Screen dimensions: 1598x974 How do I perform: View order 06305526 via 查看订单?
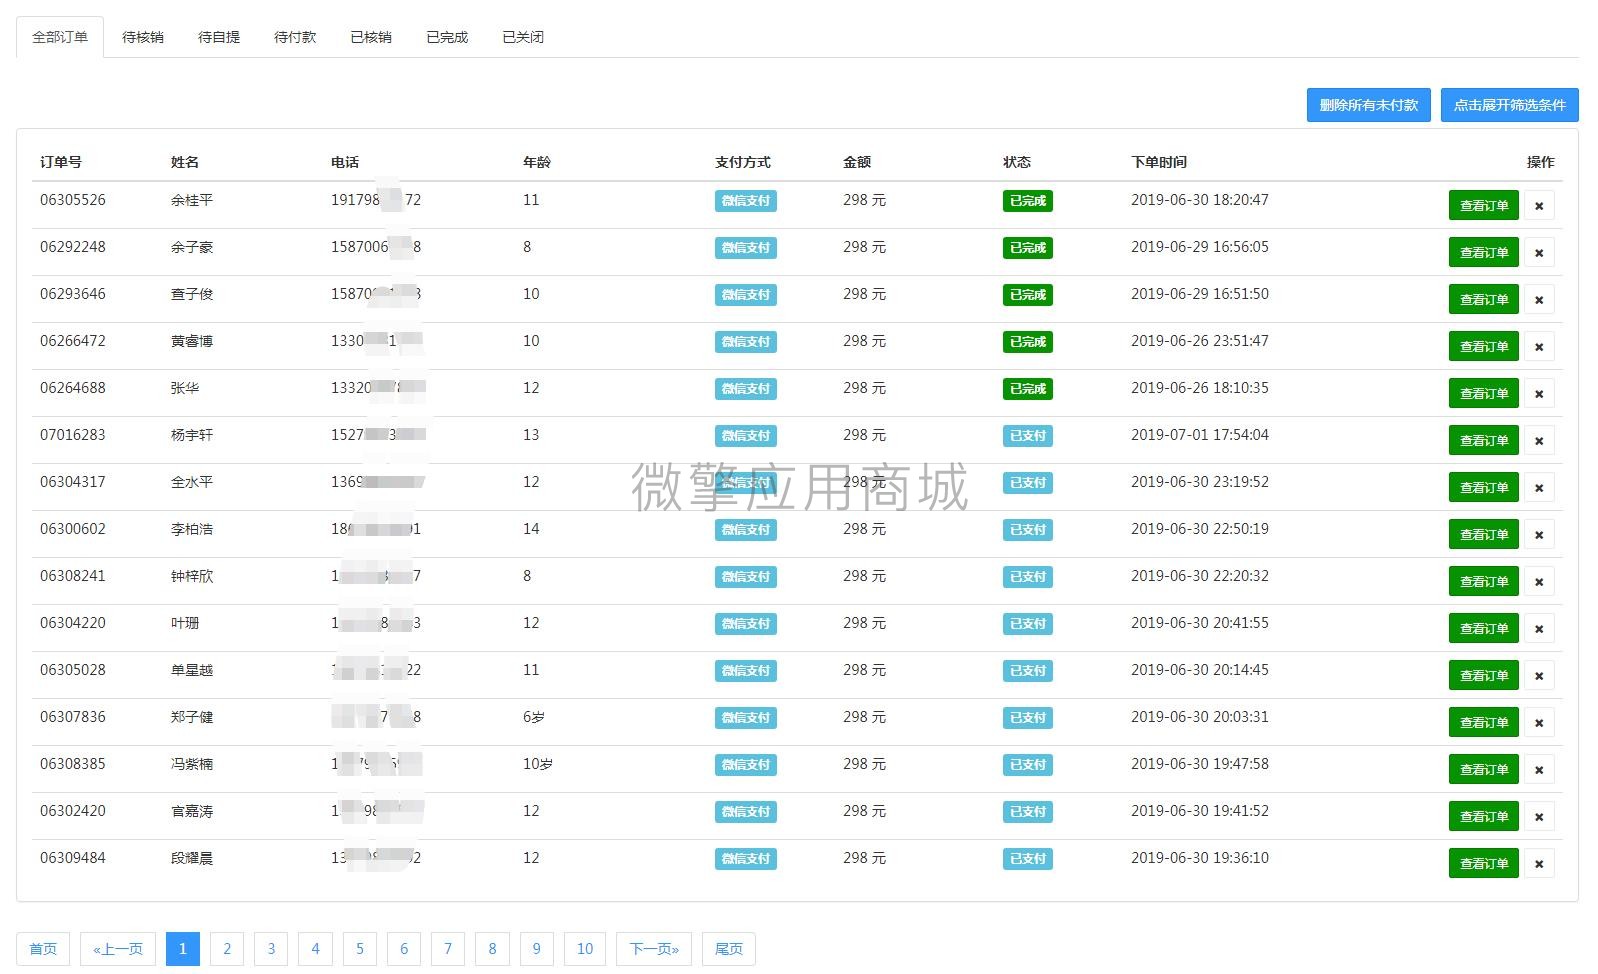1484,205
